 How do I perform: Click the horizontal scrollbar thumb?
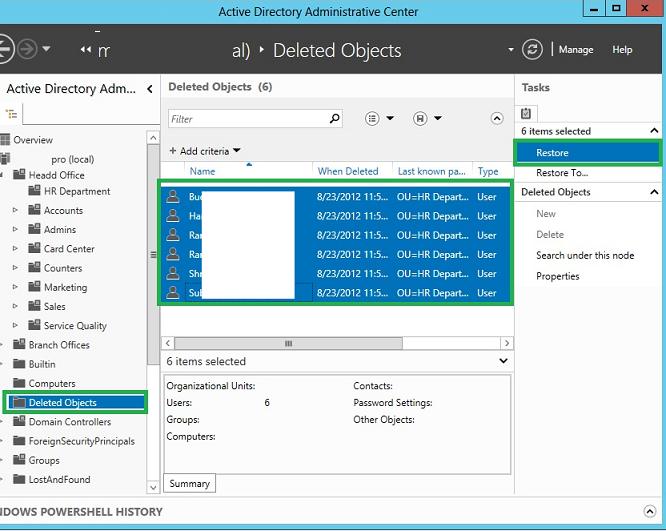click(288, 343)
